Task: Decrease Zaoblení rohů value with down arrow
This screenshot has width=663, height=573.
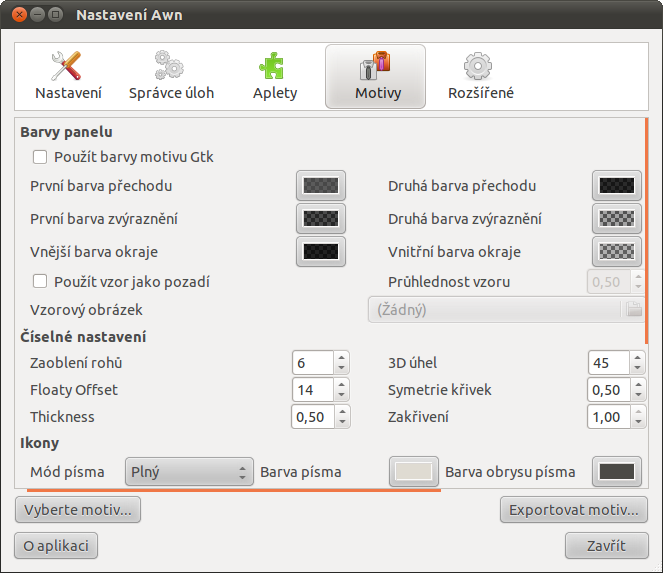Action: [342, 368]
